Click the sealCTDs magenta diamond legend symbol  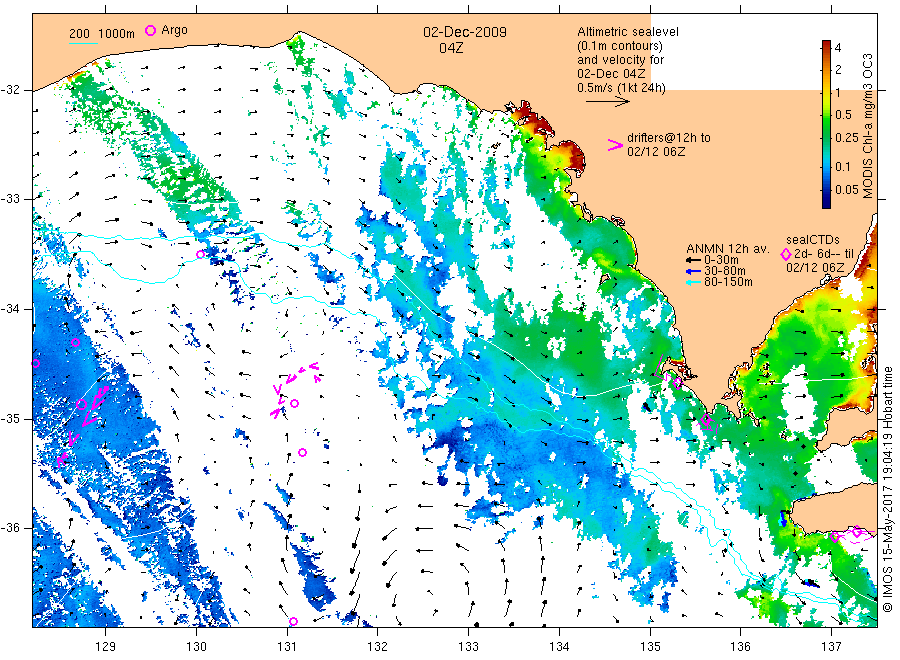point(786,254)
